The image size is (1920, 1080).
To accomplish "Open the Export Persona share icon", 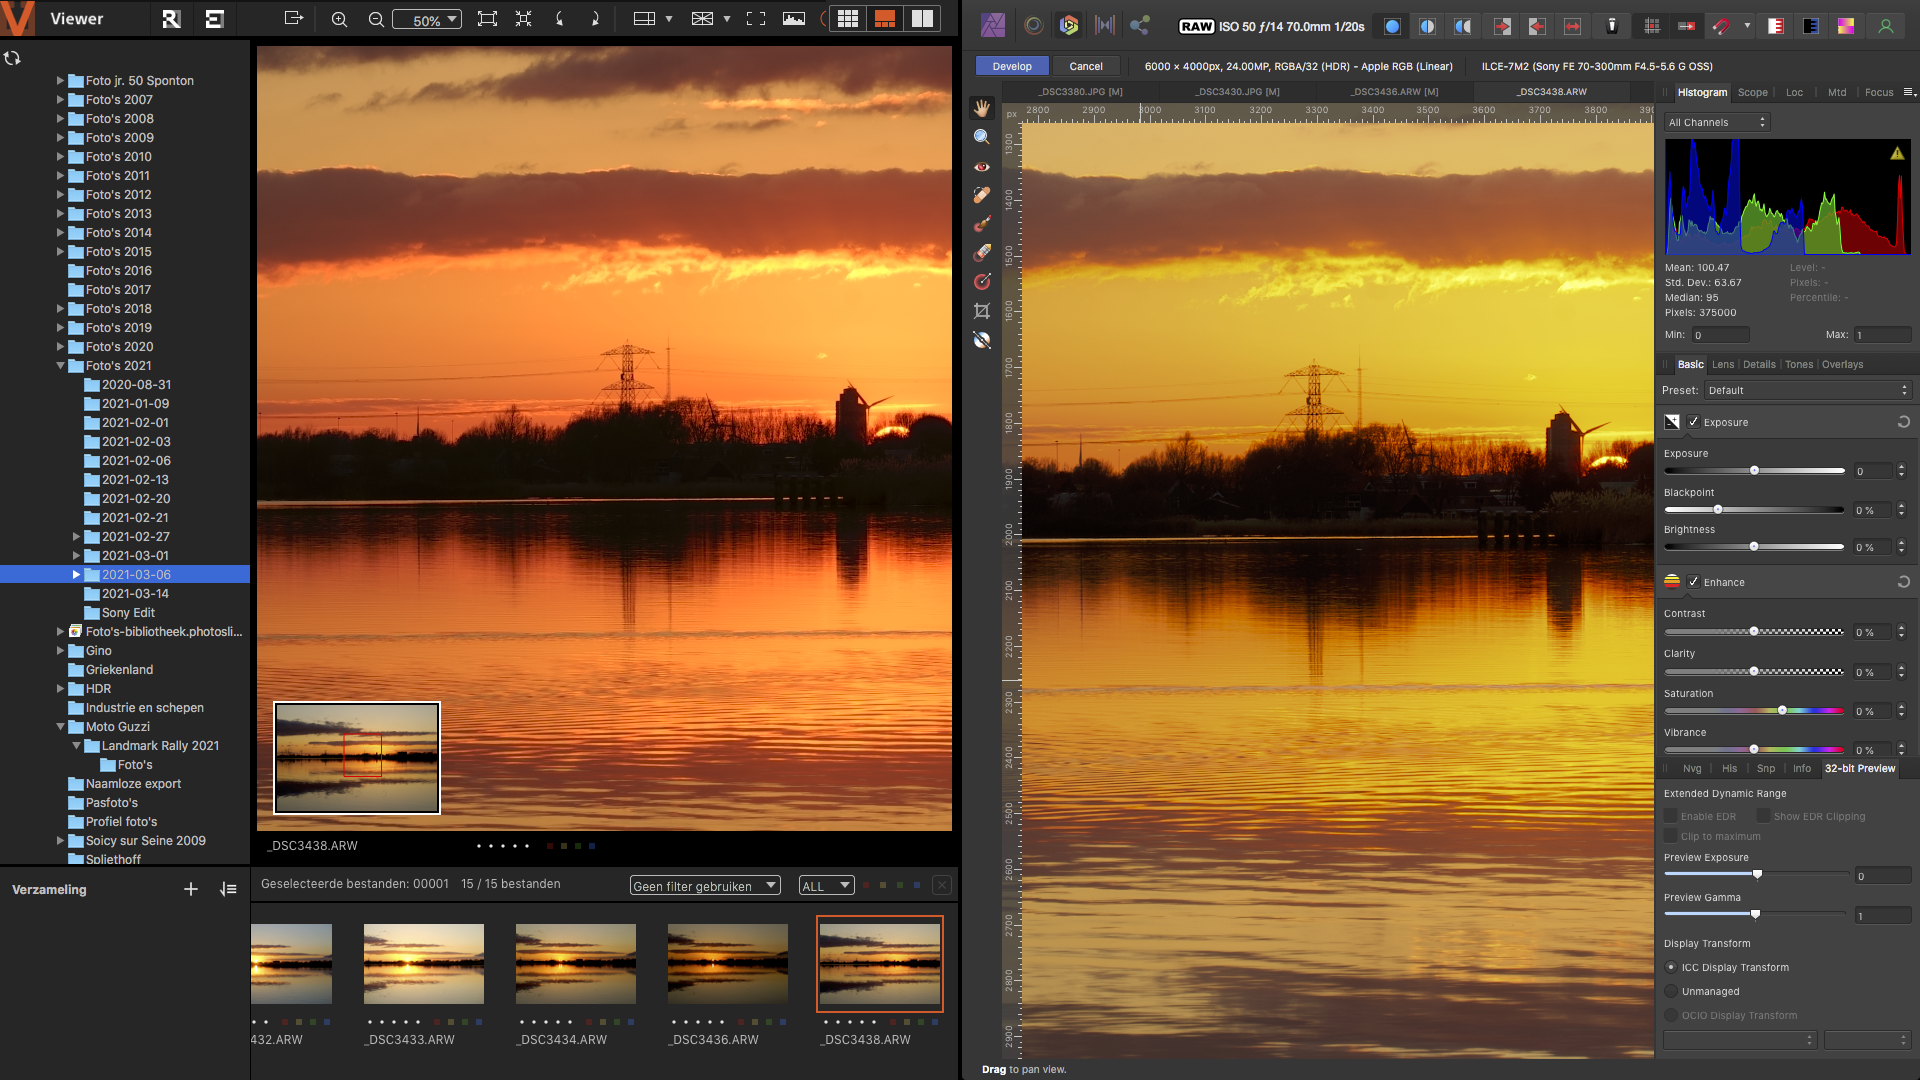I will 1140,26.
